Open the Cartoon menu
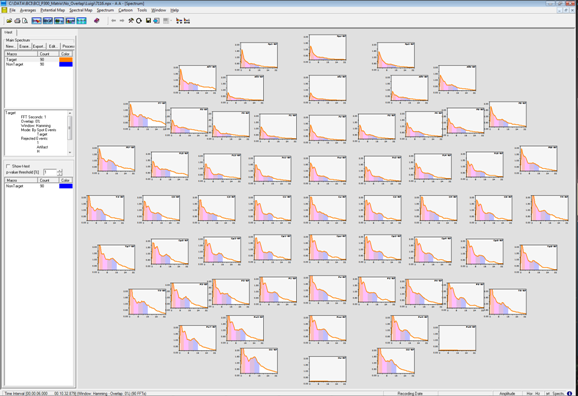578x396 pixels. 125,10
